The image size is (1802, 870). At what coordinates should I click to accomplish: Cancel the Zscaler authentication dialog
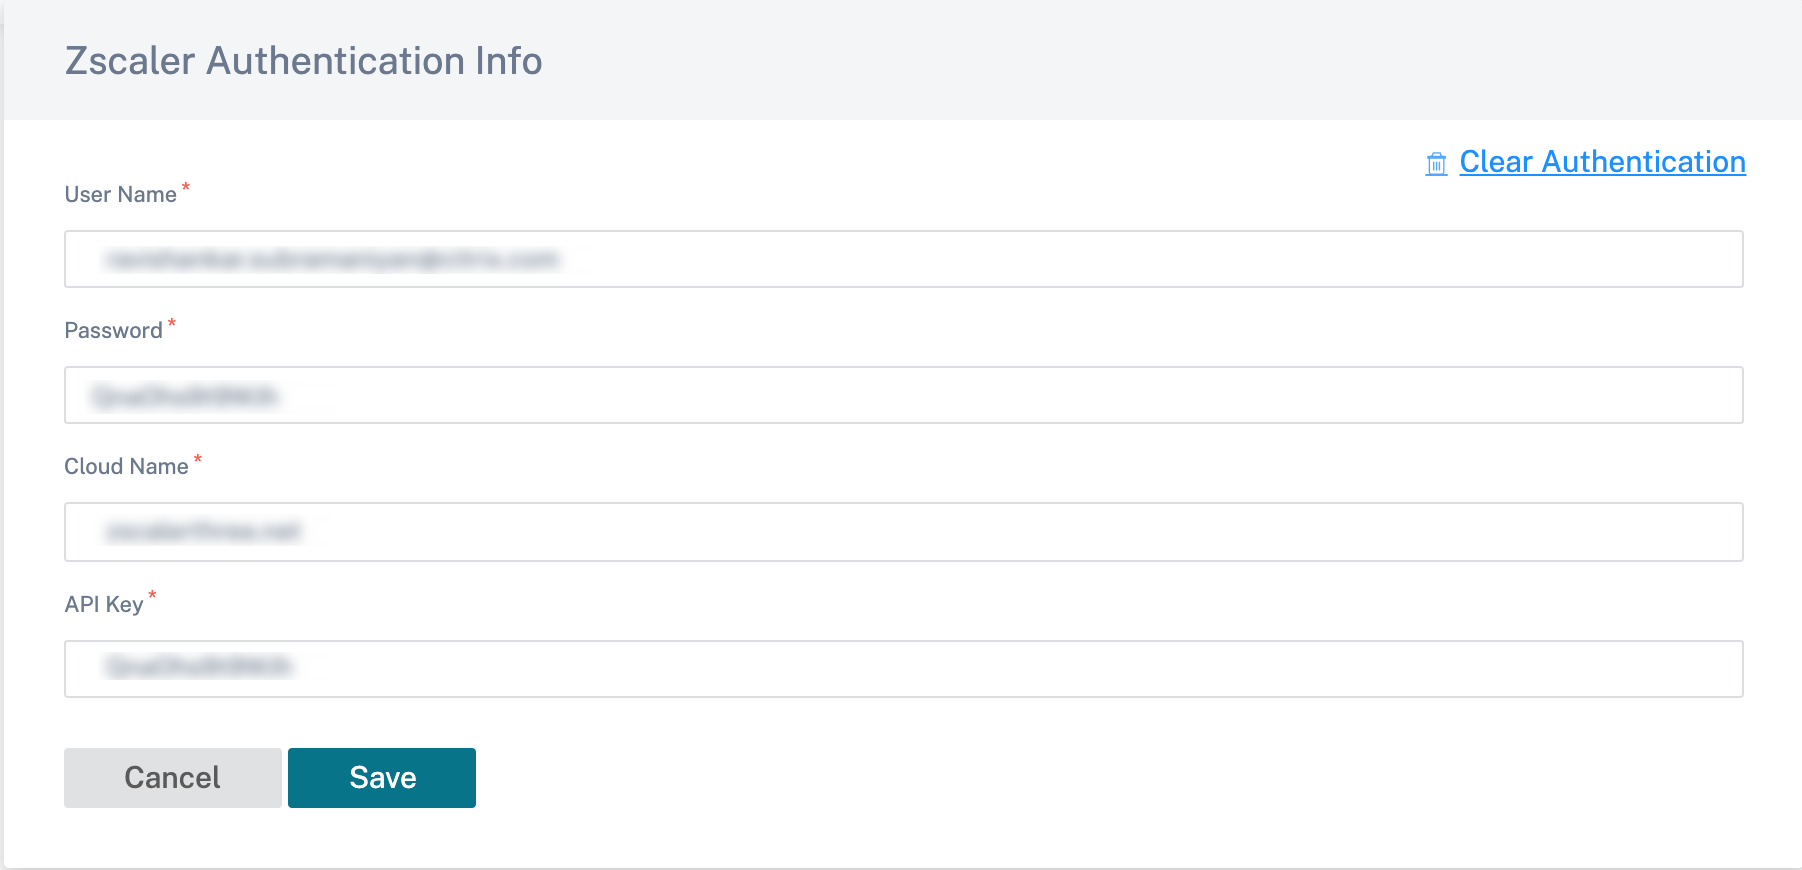[173, 778]
